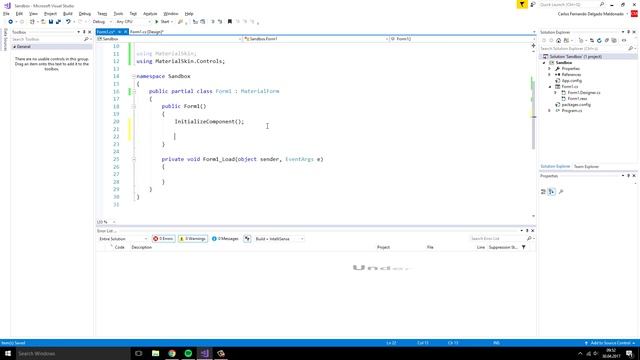Open Chrome from the Windows taskbar

click(x=172, y=353)
